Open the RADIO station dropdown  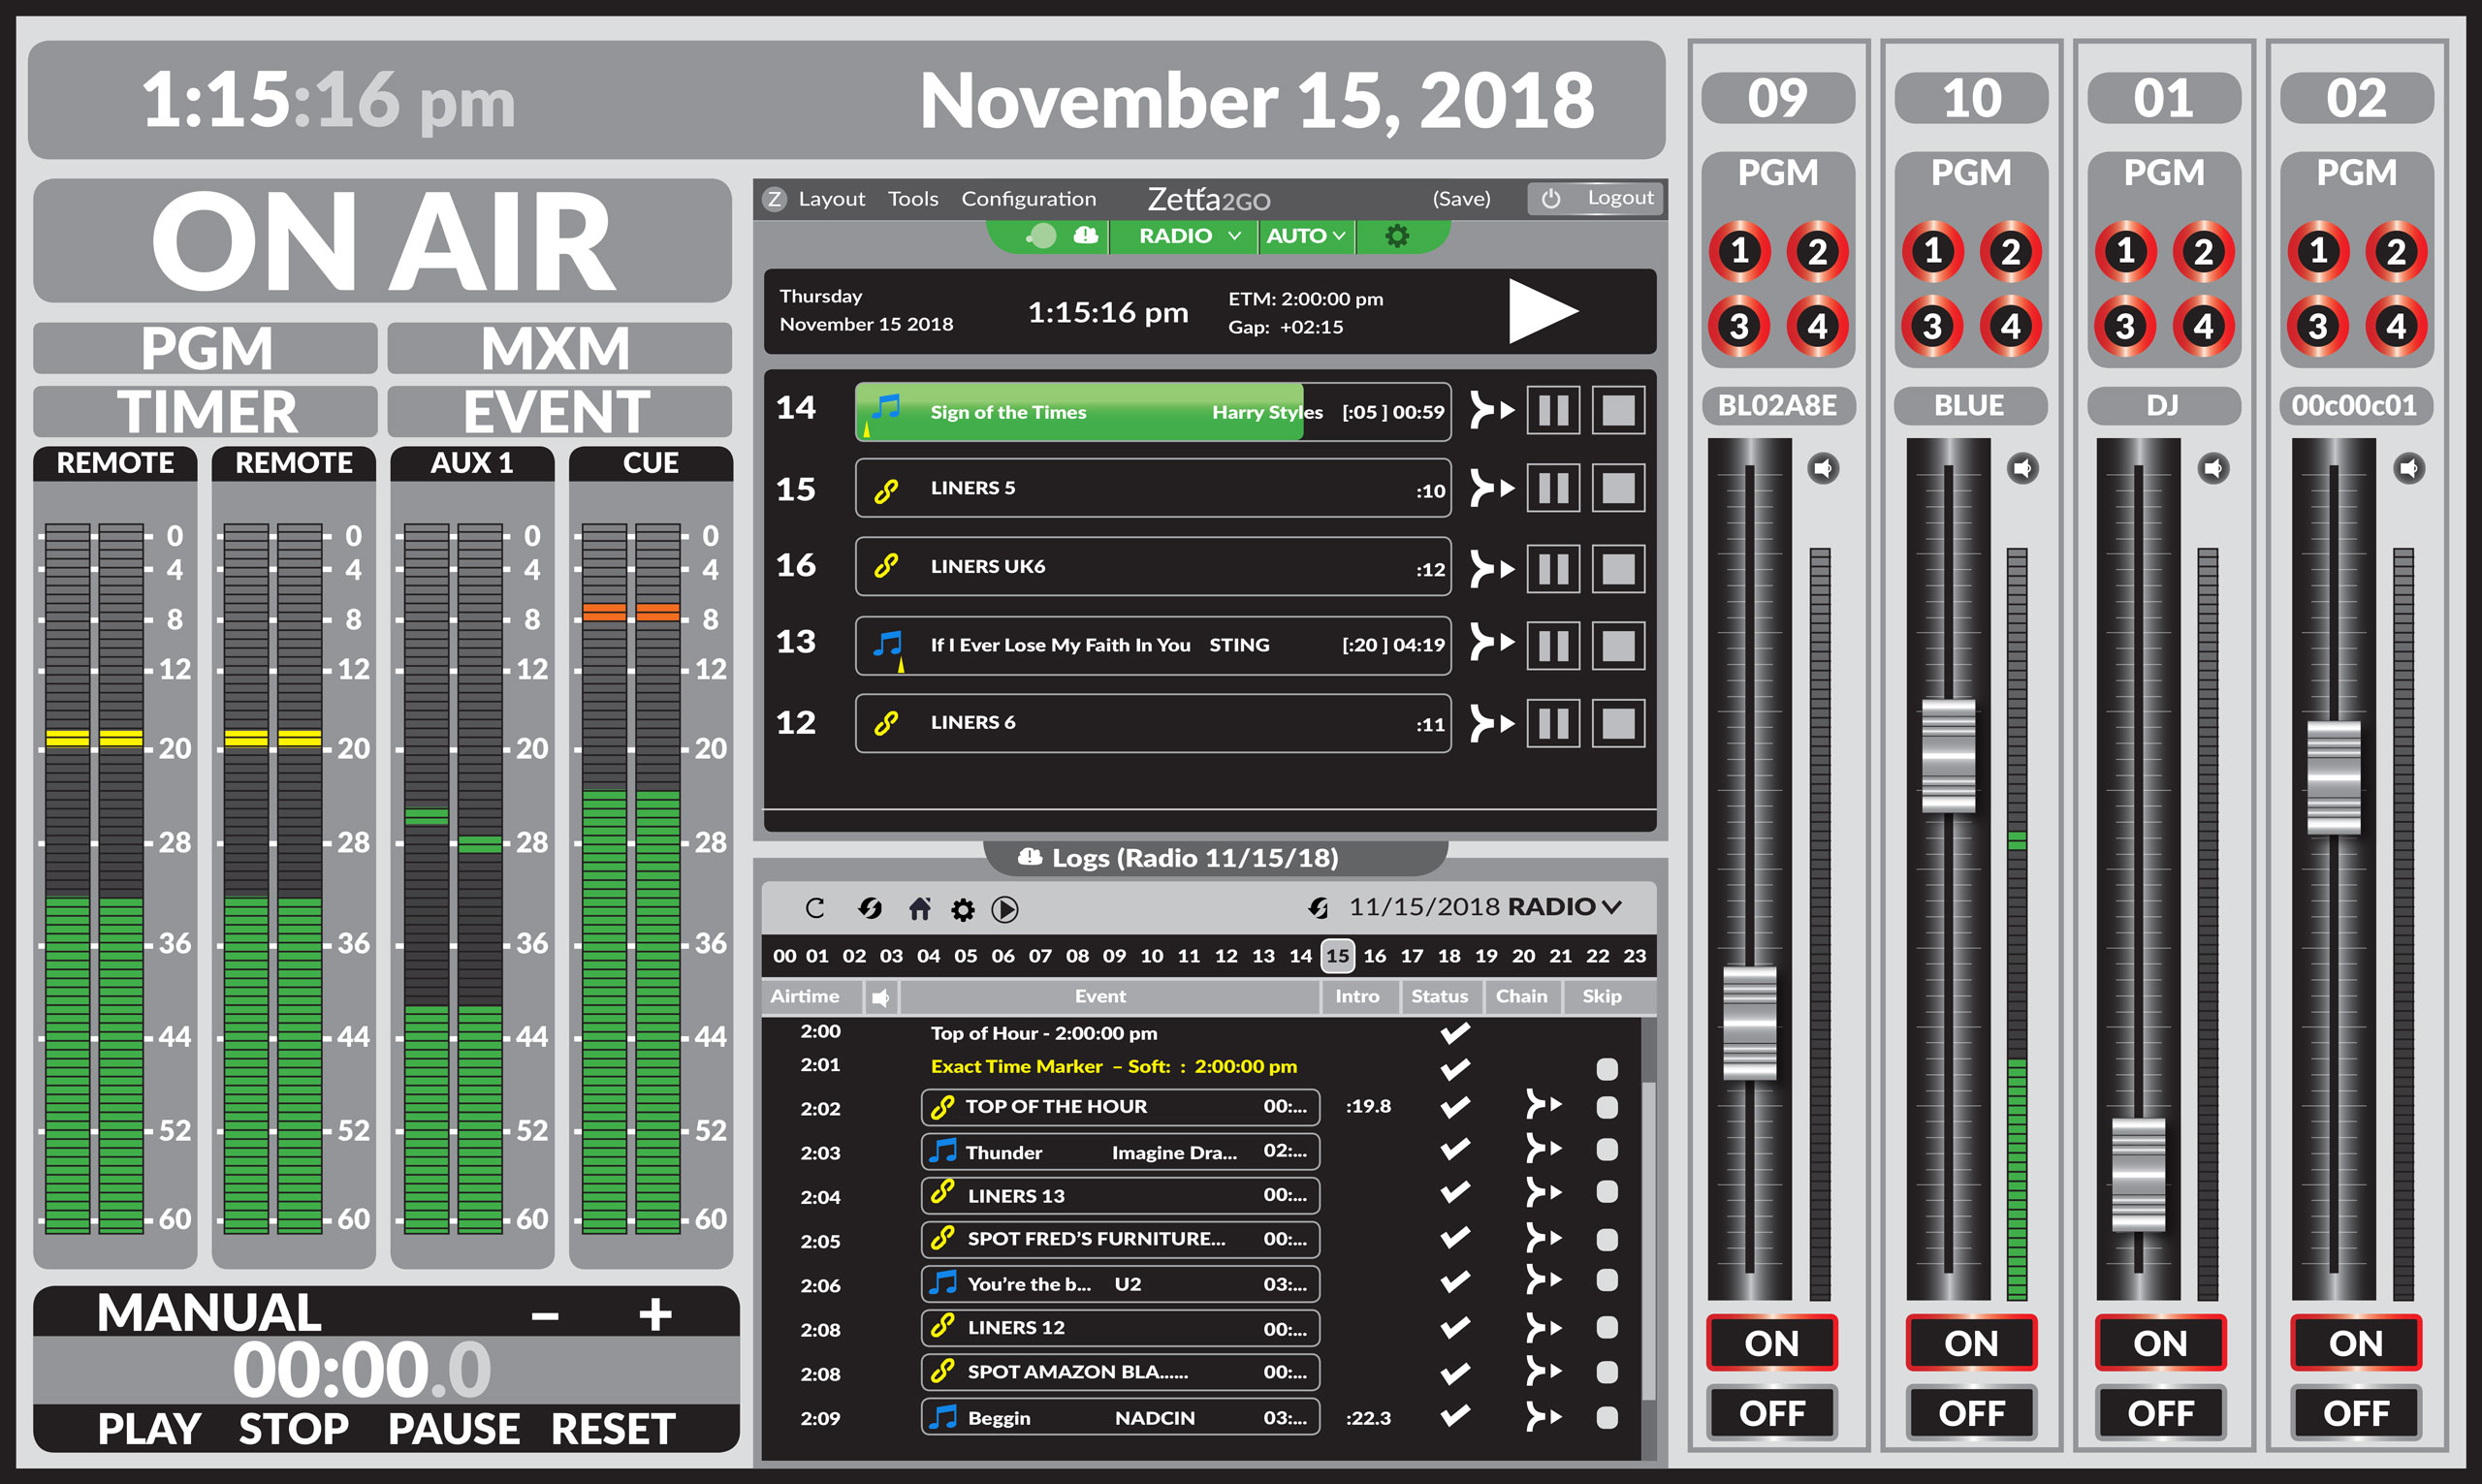[x=1190, y=236]
